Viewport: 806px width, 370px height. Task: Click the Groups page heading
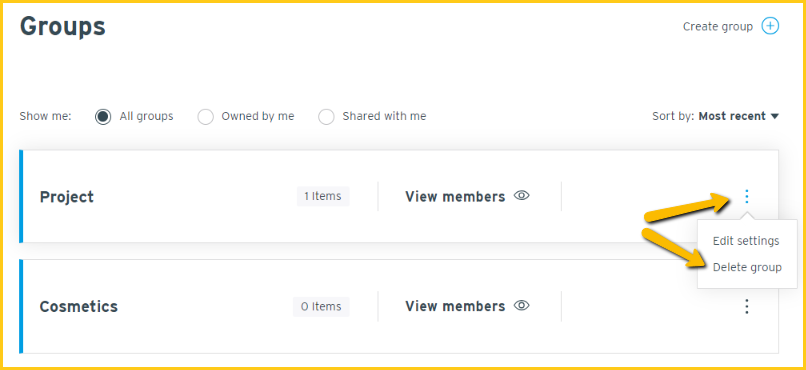pos(63,27)
